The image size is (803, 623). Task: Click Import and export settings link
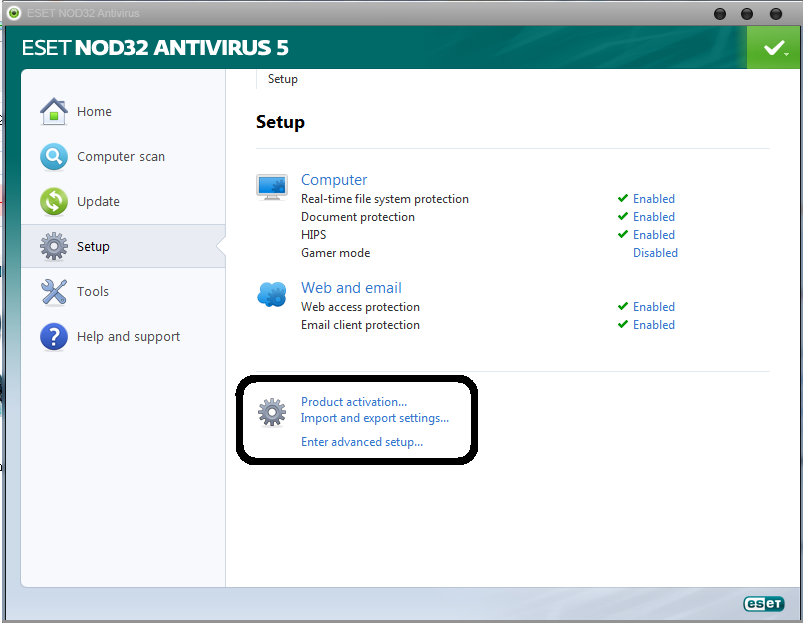(x=375, y=418)
